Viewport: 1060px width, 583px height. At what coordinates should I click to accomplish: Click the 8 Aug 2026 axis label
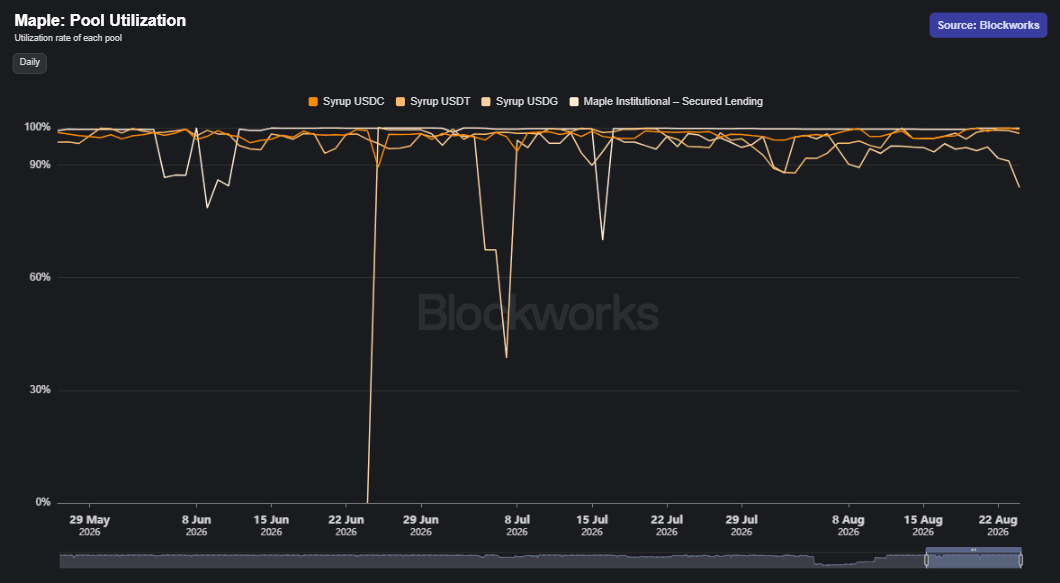pos(848,526)
